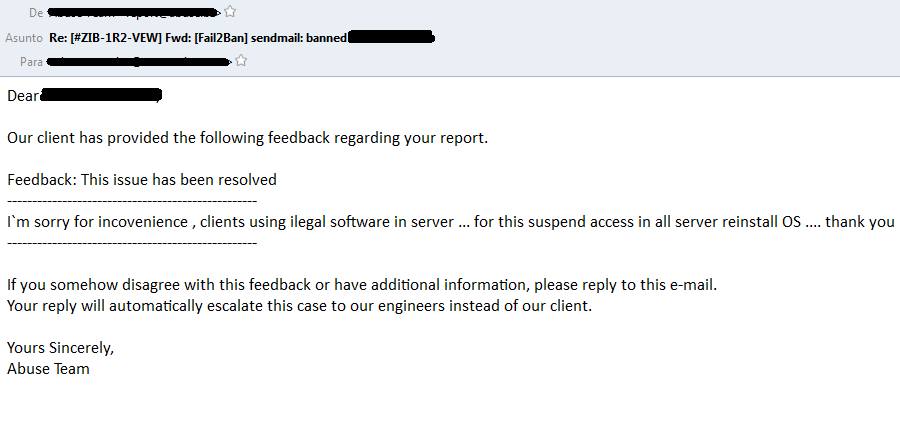The width and height of the screenshot is (900, 425).
Task: Star the recipient contact in the Para row
Action: click(240, 62)
